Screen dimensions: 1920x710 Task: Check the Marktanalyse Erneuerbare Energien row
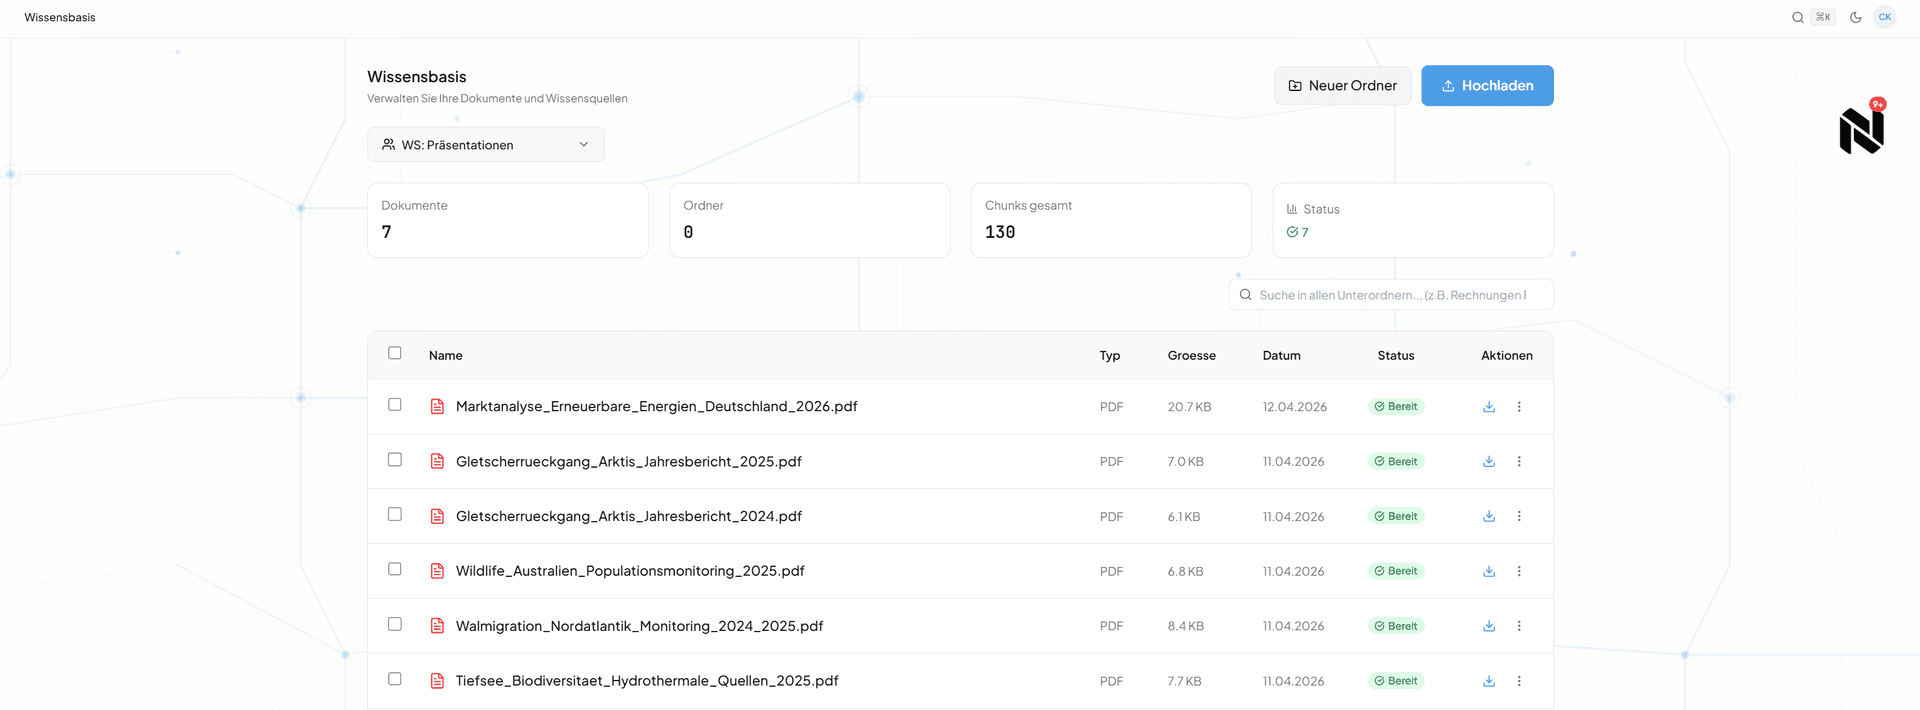[395, 405]
